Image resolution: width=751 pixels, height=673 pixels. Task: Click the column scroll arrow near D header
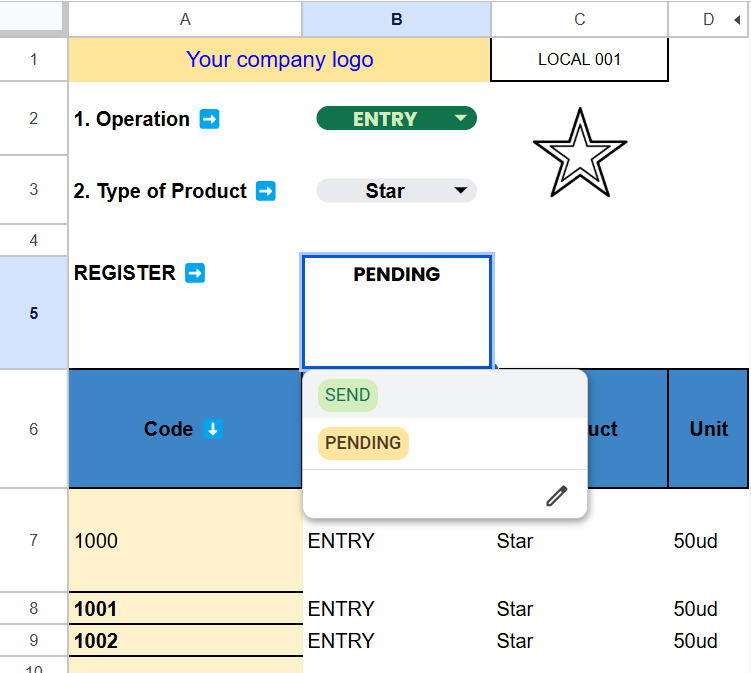pos(737,19)
